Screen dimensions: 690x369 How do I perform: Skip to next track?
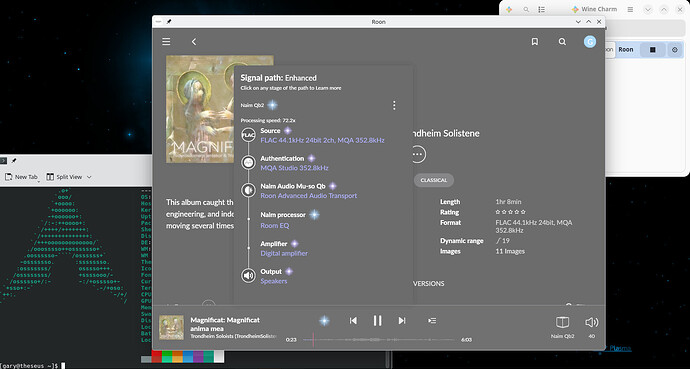tap(402, 321)
